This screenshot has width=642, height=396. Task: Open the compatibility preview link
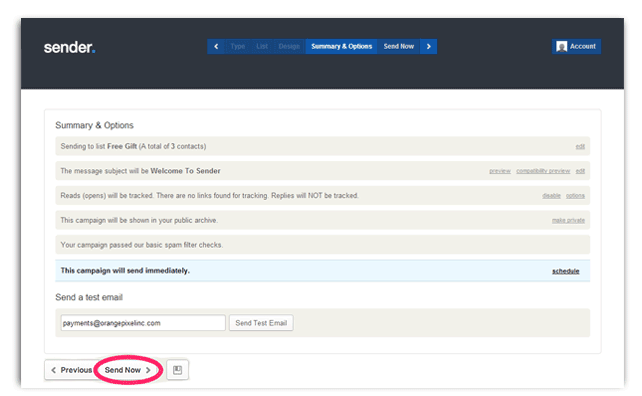[x=543, y=171]
